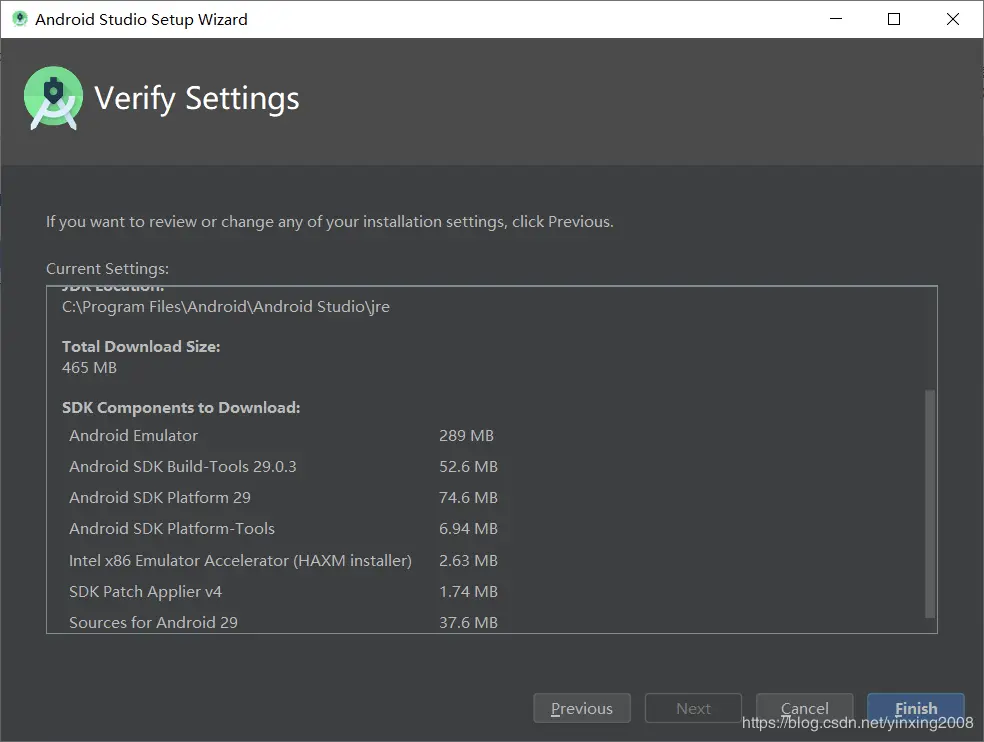Click the SDK Components to Download heading

pos(181,408)
